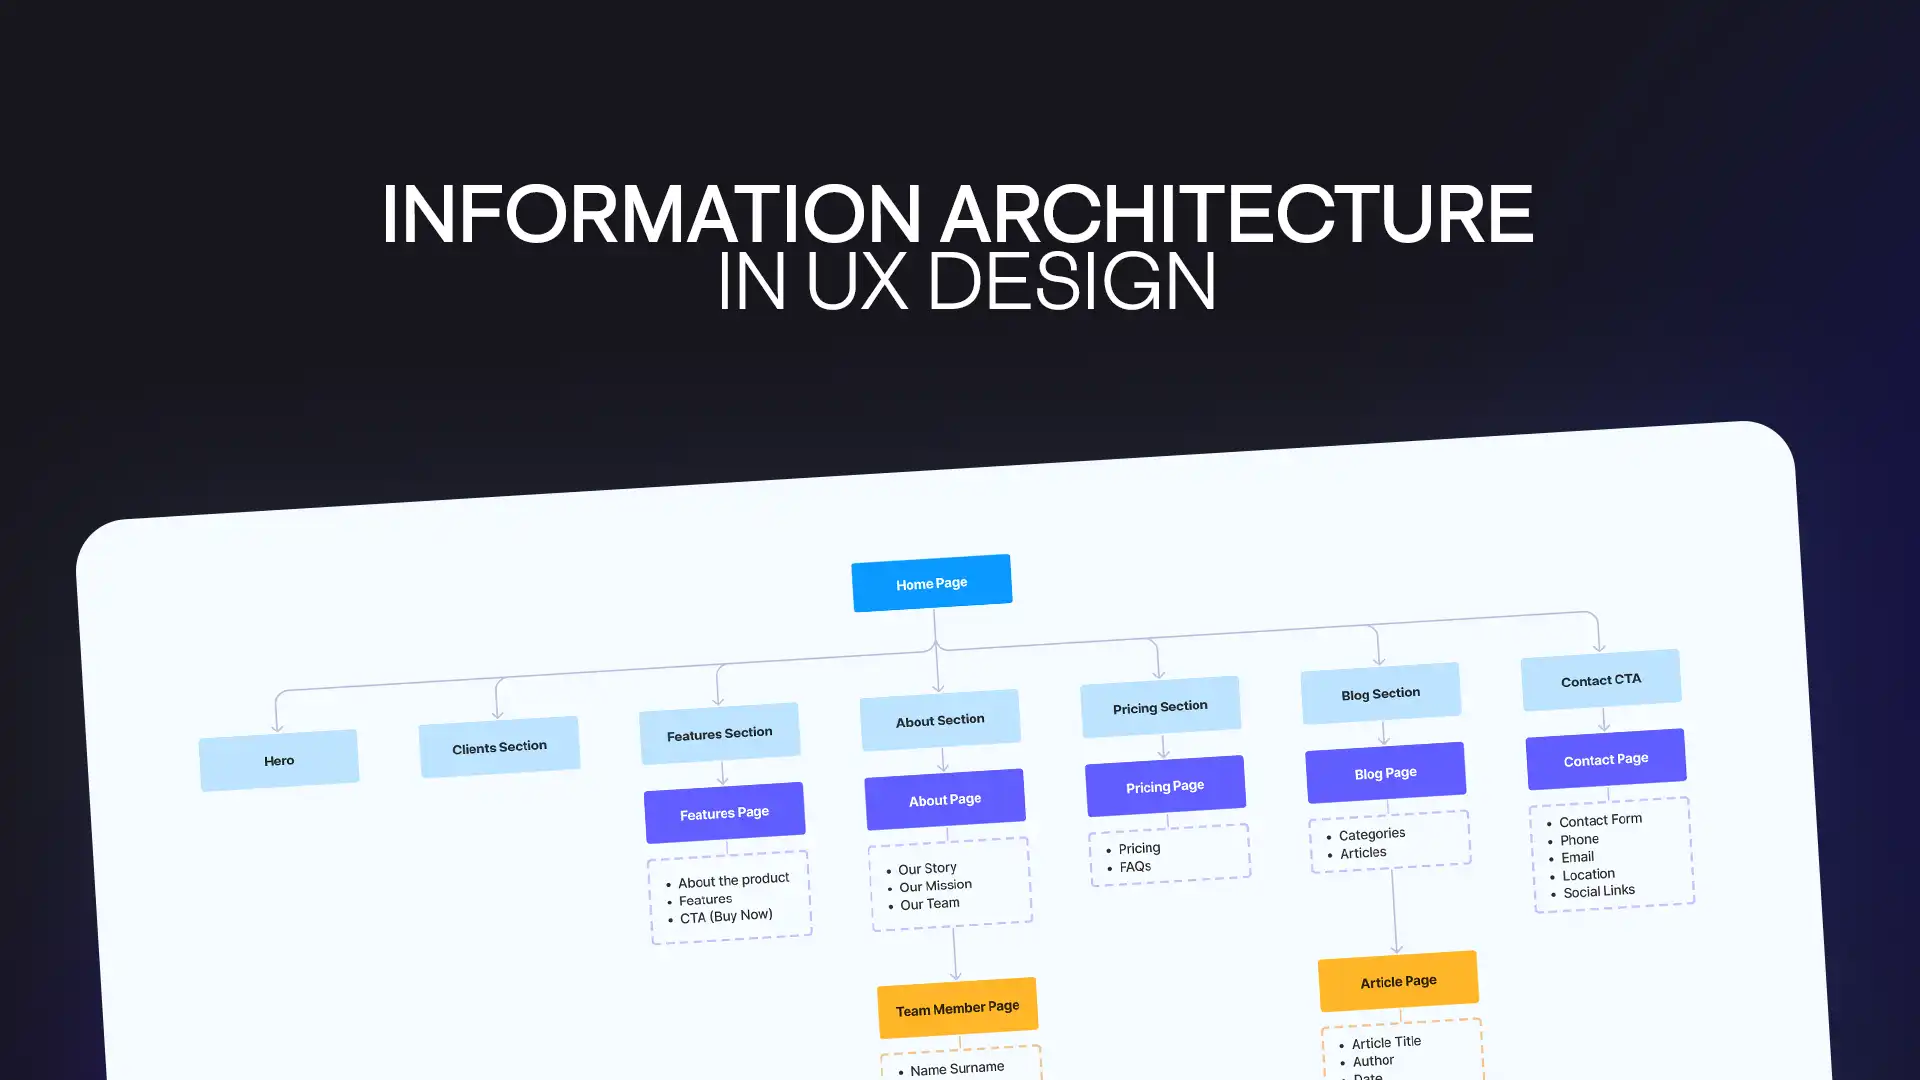Image resolution: width=1920 pixels, height=1080 pixels.
Task: Open the Pricing Page node
Action: tap(1165, 786)
